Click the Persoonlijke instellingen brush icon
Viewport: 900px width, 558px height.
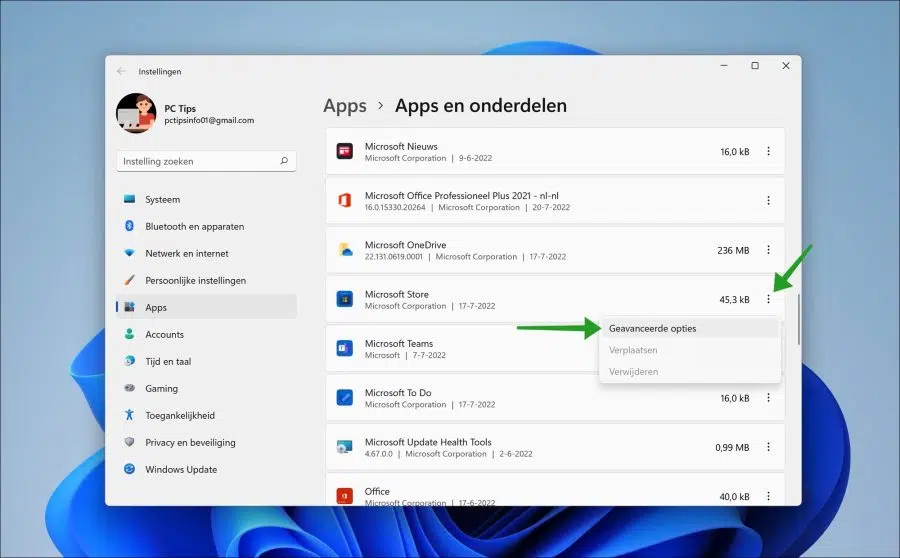pos(130,280)
